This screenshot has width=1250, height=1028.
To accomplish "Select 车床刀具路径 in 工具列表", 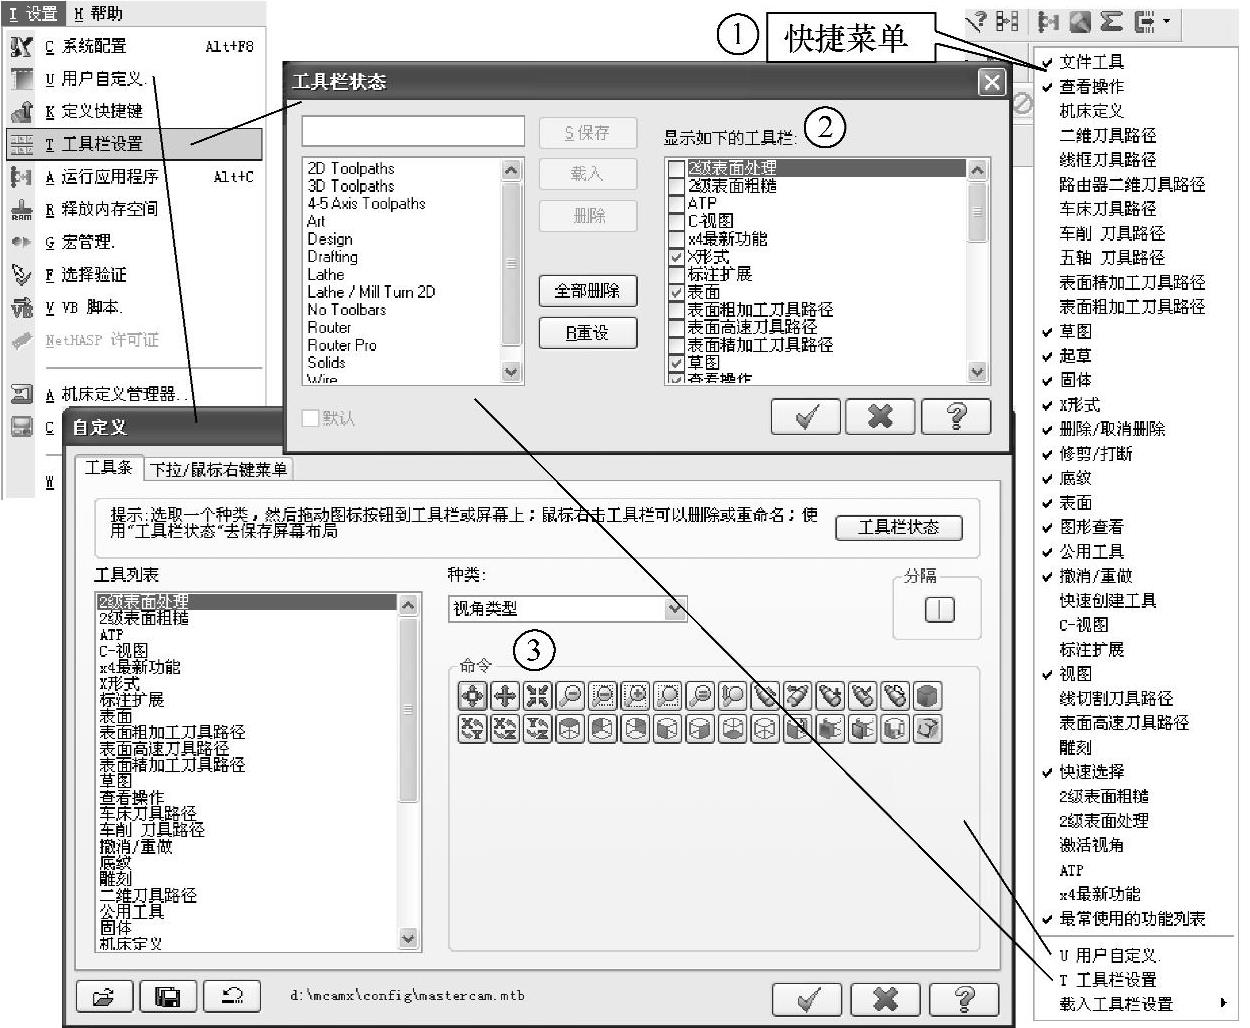I will [148, 813].
